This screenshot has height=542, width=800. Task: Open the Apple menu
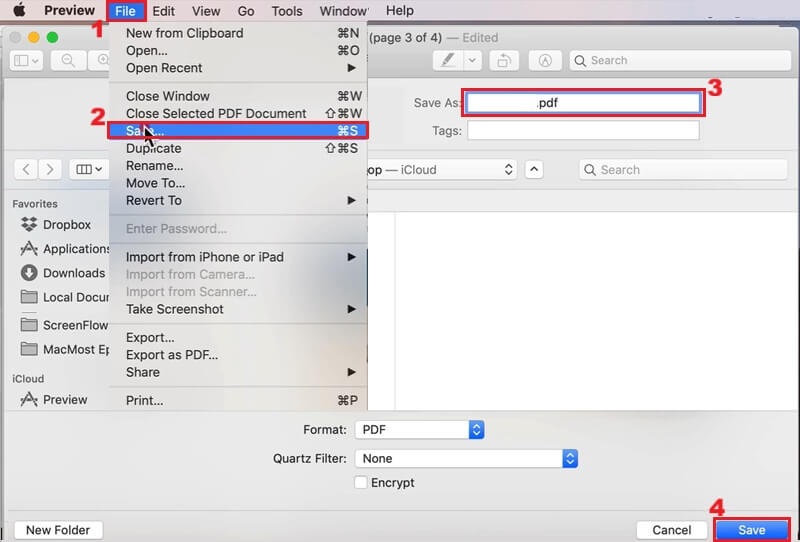19,10
